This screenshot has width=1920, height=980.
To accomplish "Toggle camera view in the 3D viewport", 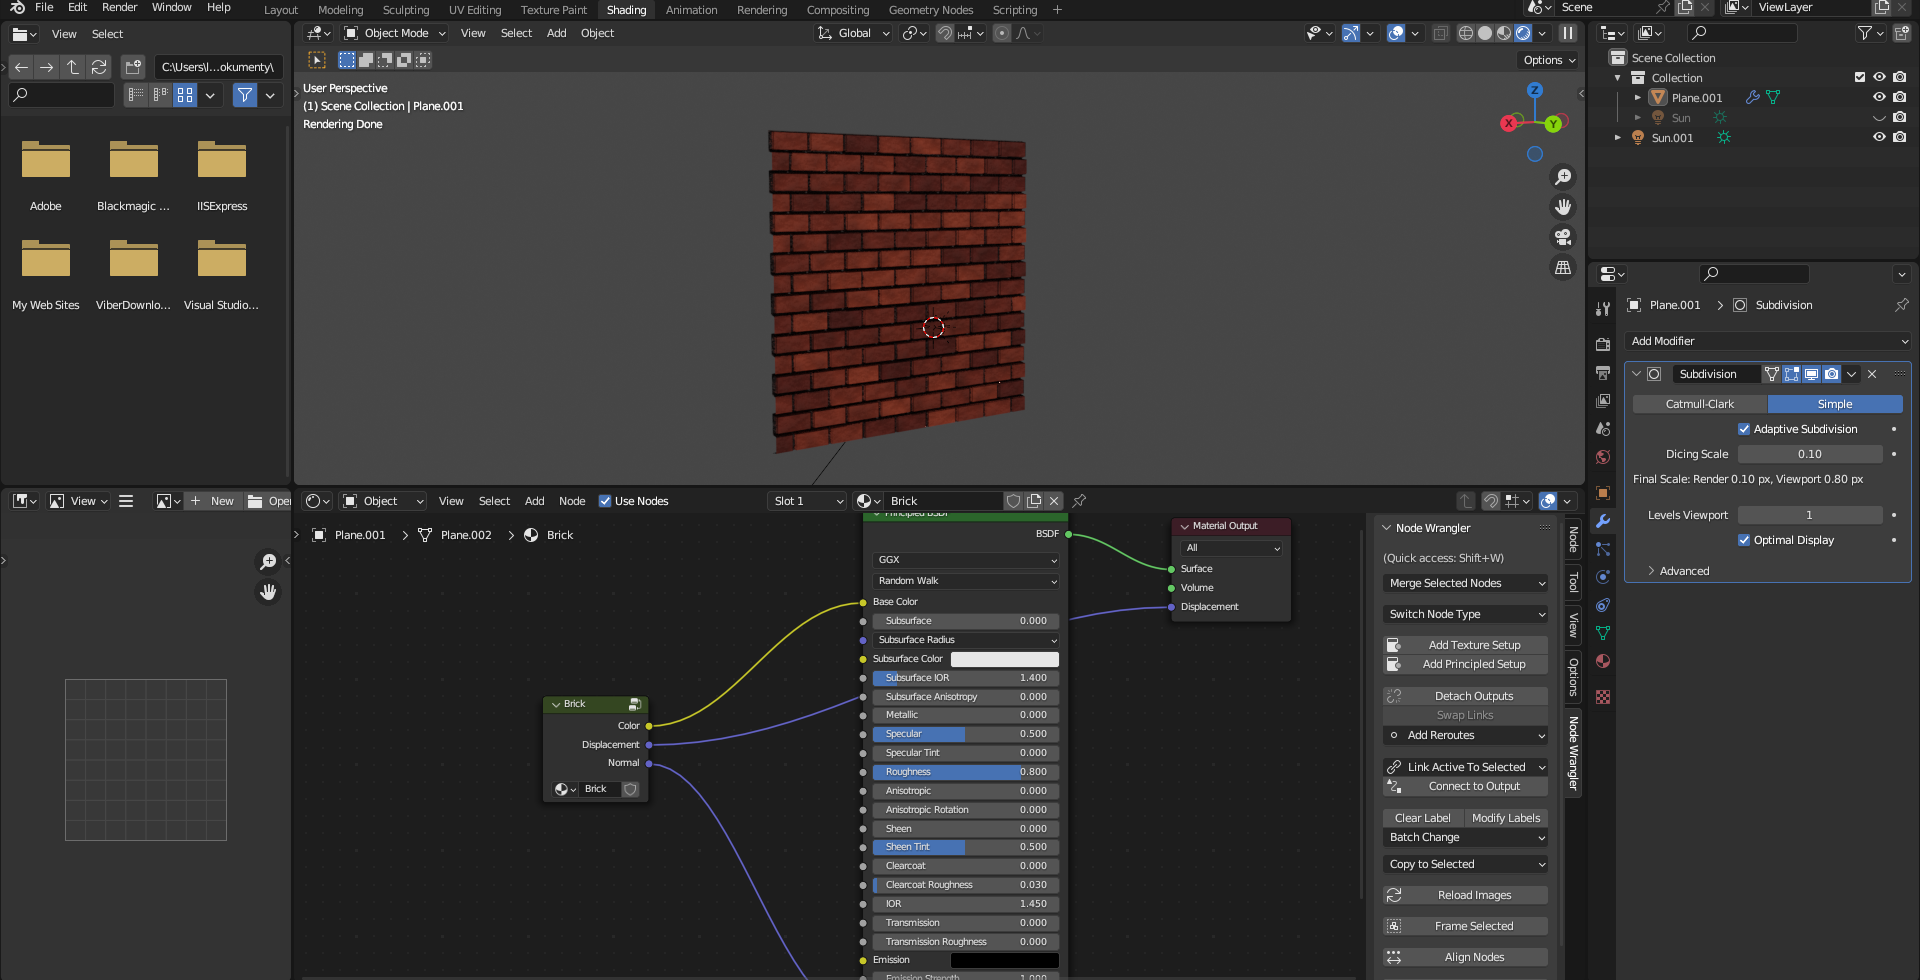I will pos(1562,237).
